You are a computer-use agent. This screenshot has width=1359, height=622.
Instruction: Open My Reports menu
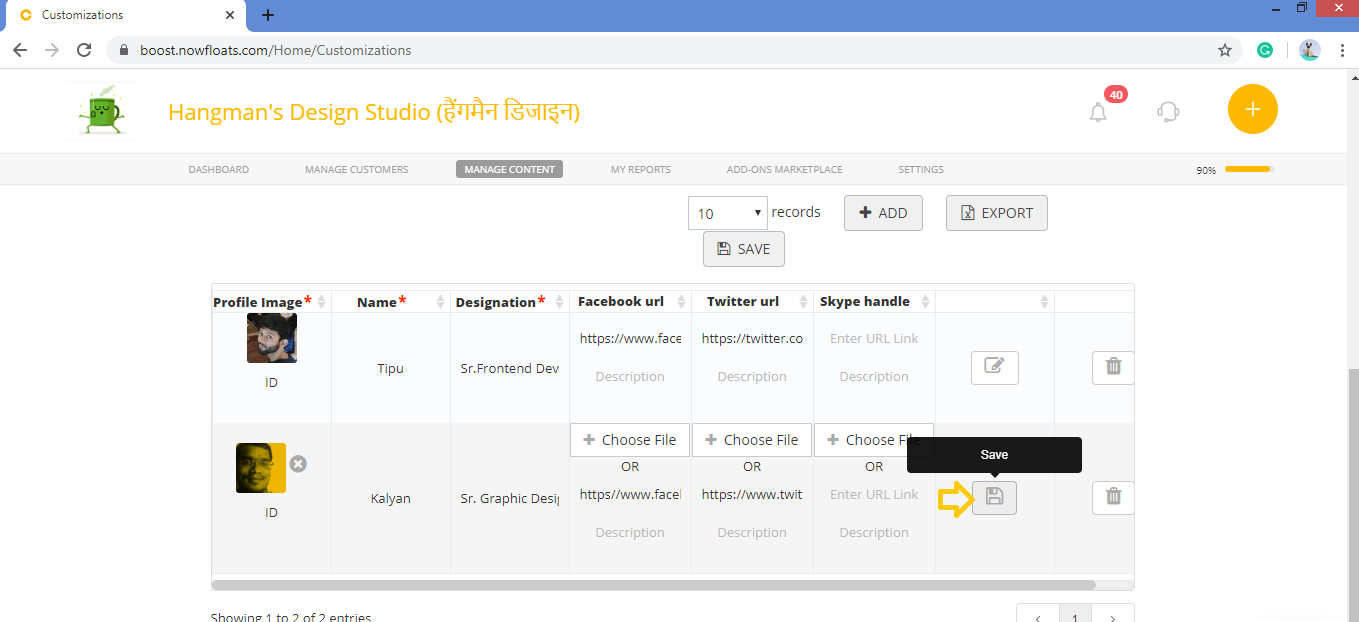pyautogui.click(x=640, y=169)
